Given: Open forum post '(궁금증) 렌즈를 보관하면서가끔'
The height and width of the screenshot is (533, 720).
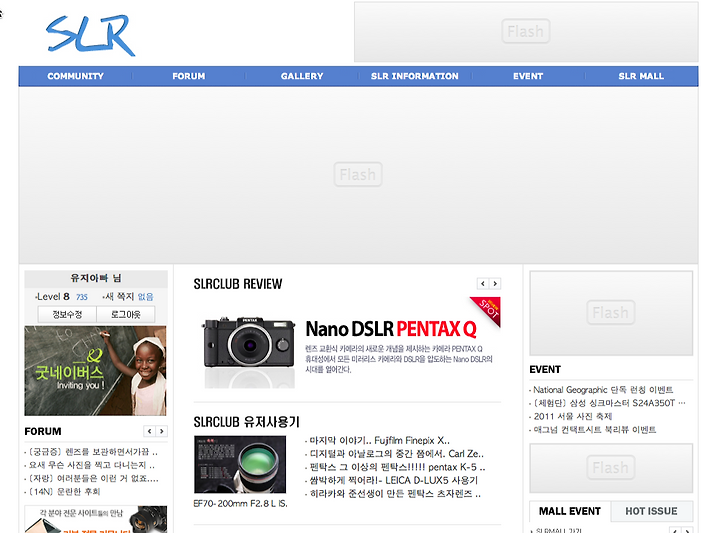Looking at the screenshot, I should [91, 452].
